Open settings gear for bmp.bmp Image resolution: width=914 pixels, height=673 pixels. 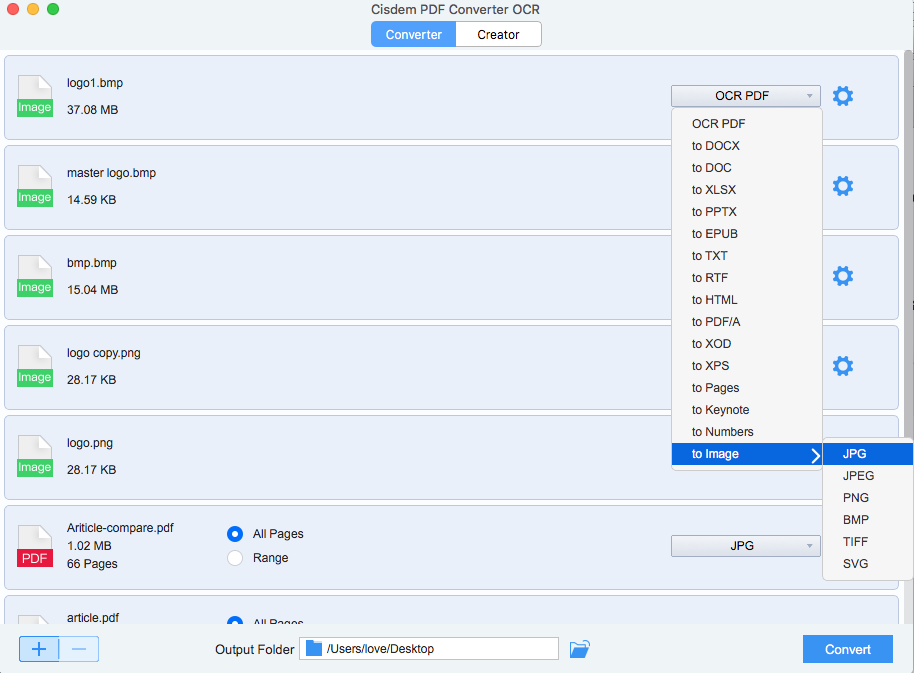click(842, 276)
